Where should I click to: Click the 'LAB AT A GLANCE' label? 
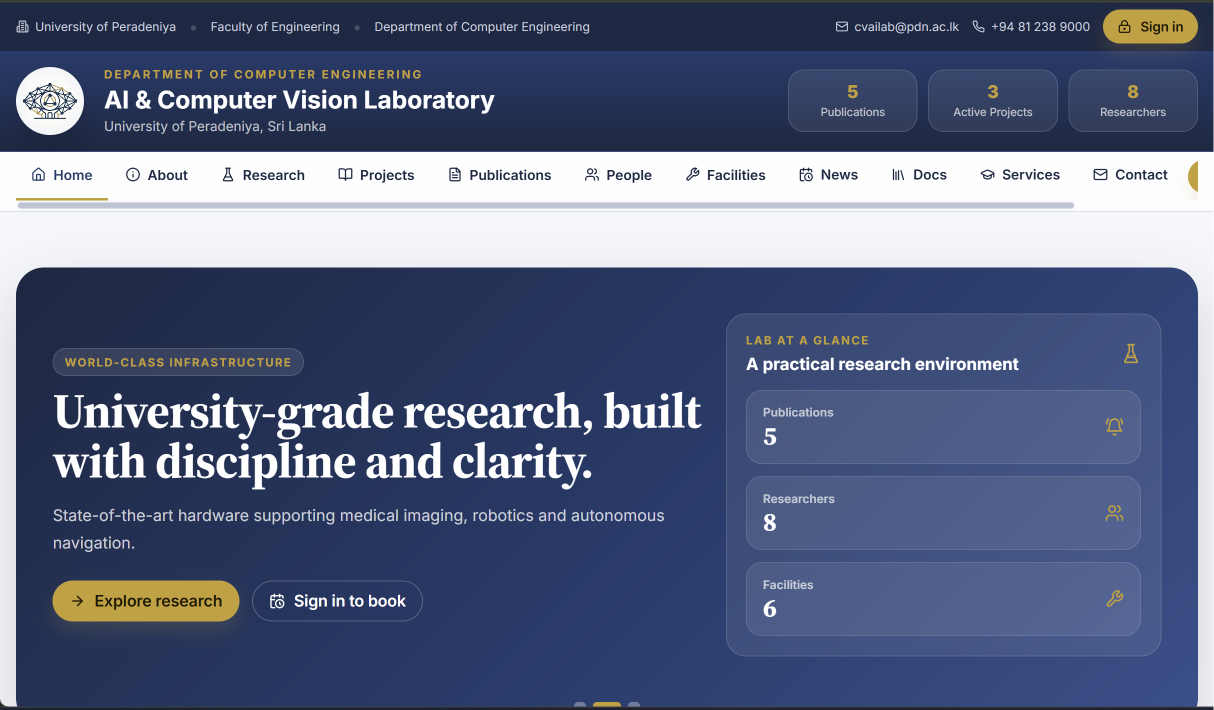point(807,340)
